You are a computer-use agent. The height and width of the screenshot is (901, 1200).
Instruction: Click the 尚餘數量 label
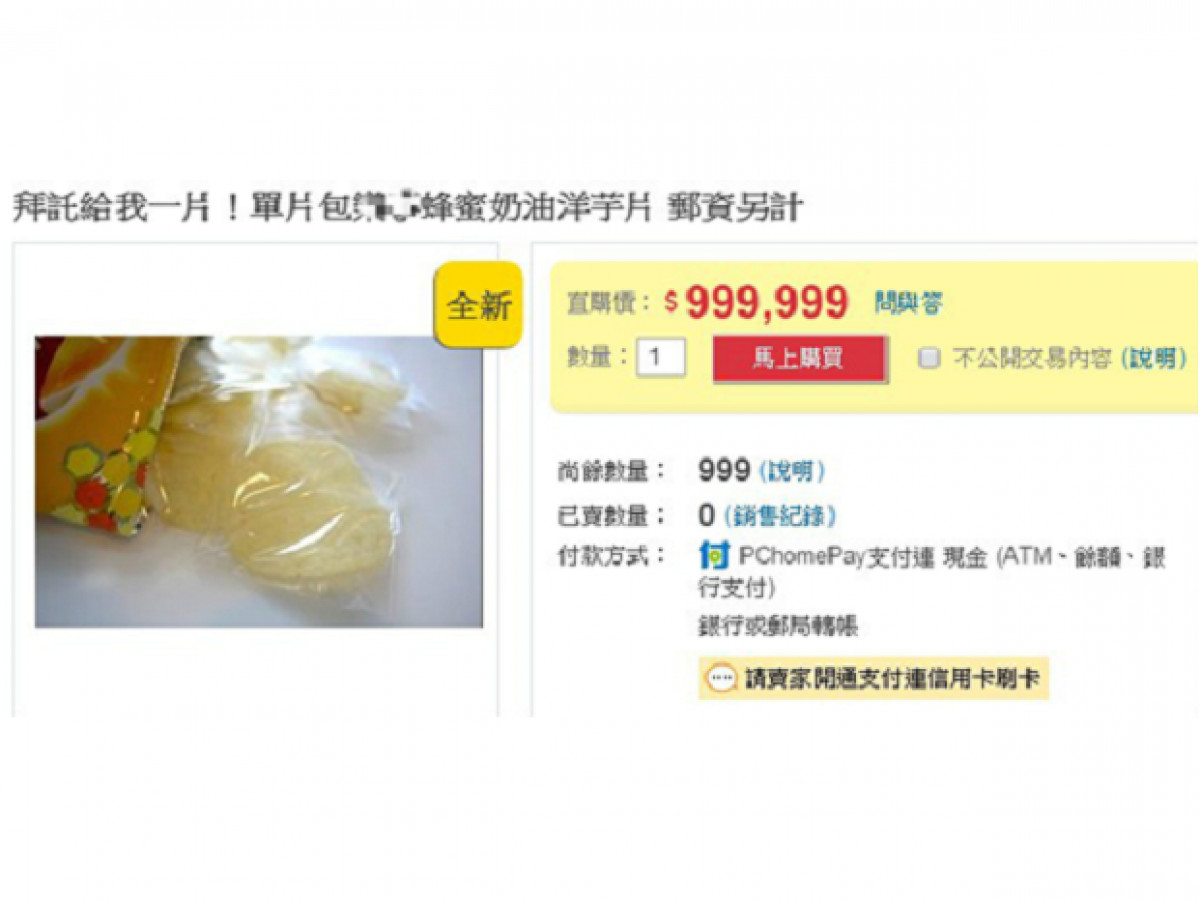[x=611, y=471]
